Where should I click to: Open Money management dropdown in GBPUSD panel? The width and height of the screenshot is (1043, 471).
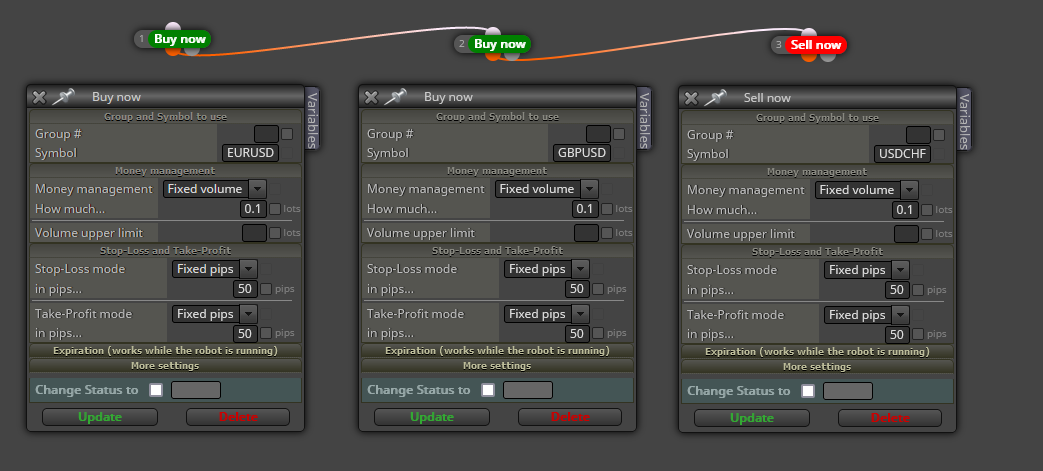tap(546, 189)
